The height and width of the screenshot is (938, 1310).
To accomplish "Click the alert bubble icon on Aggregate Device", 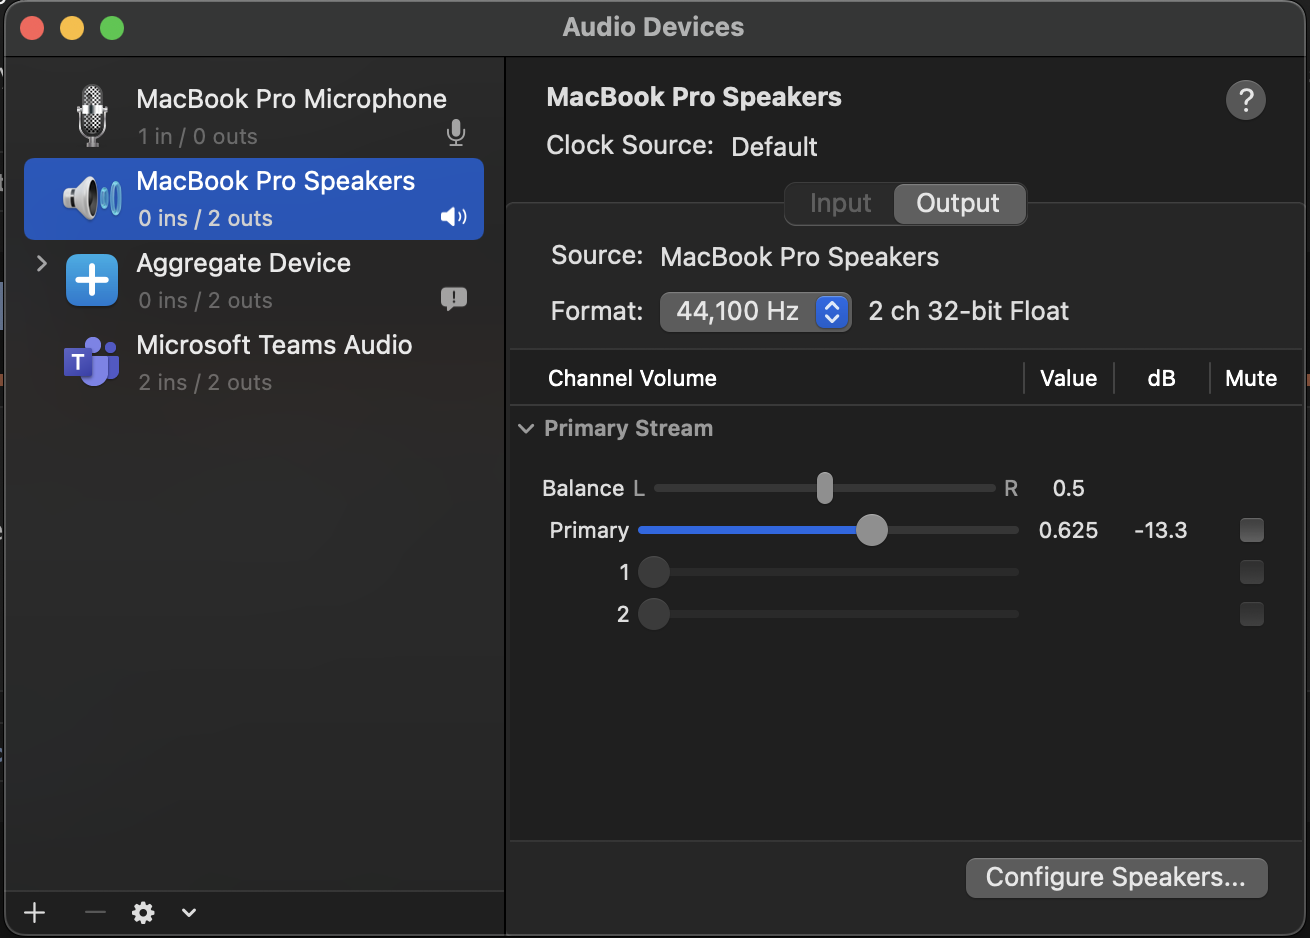I will pyautogui.click(x=454, y=298).
